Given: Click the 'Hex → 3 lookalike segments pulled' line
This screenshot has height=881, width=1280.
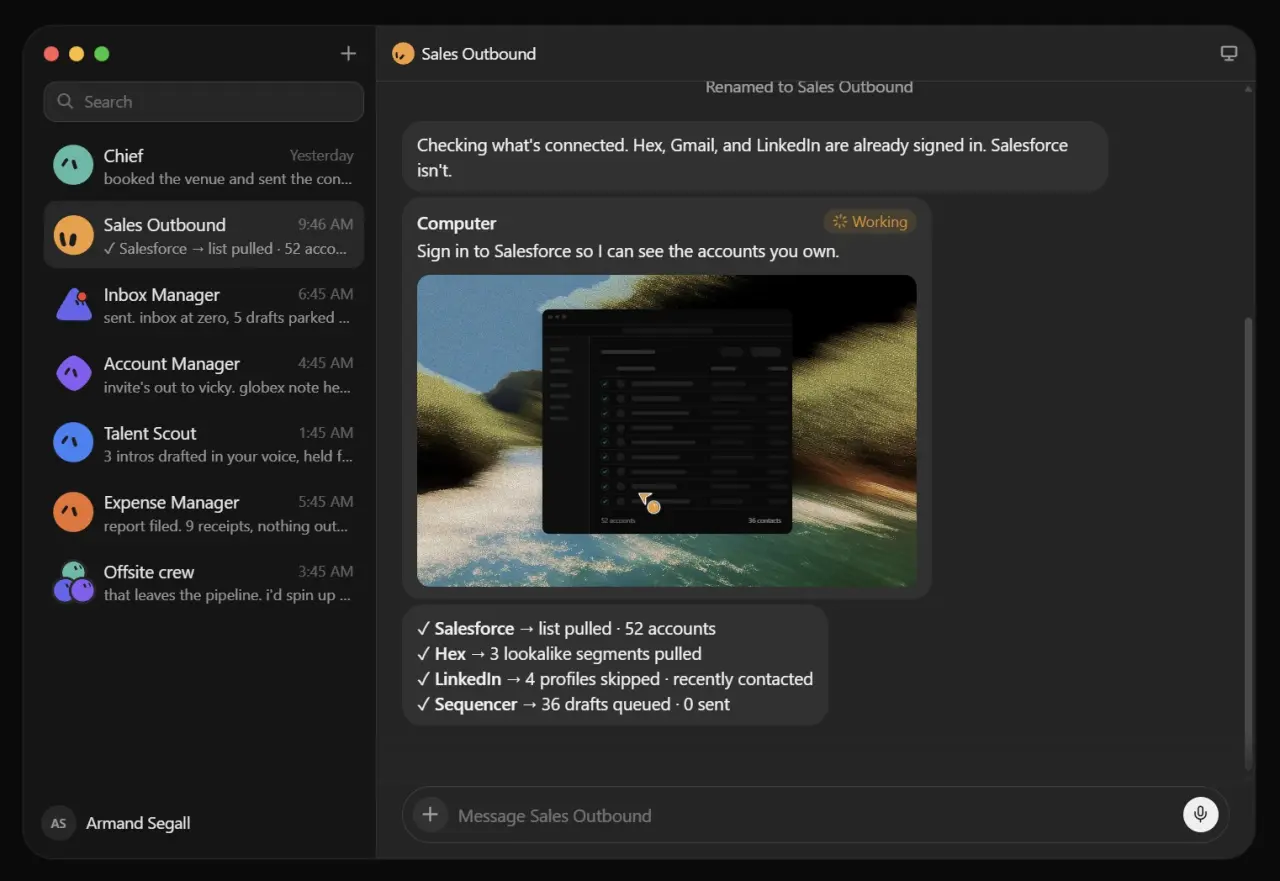Looking at the screenshot, I should [559, 654].
